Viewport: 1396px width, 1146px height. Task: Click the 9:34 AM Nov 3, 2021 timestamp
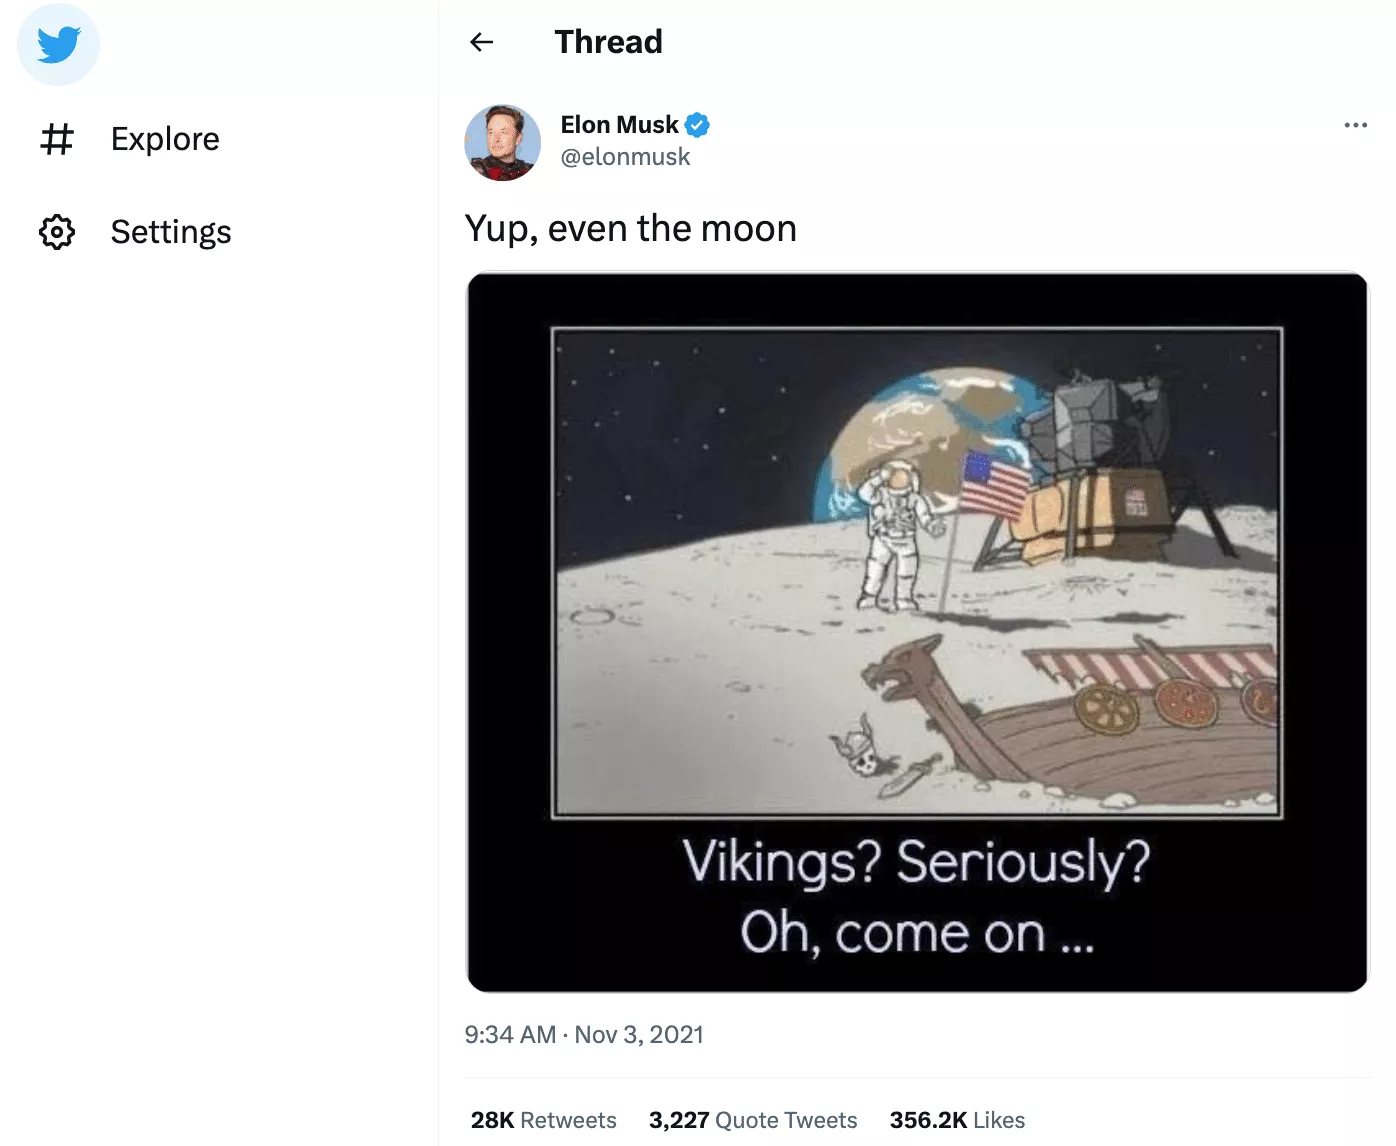(584, 1035)
